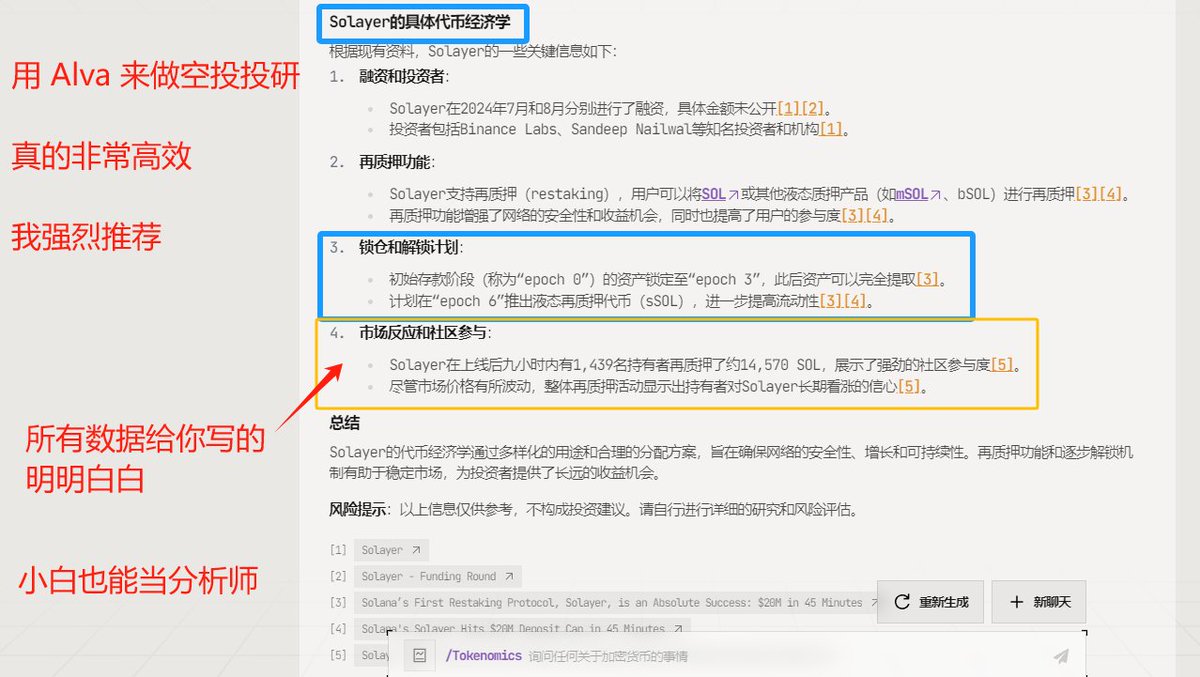Click citation [4] after 用户的参与度

877,215
